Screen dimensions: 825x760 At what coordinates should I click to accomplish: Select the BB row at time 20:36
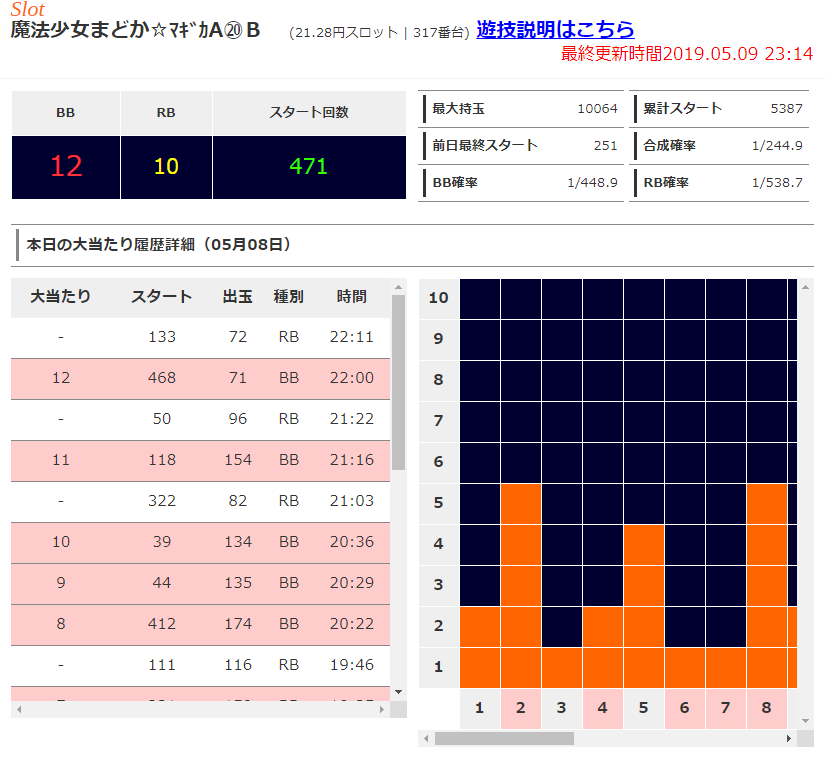tap(200, 543)
